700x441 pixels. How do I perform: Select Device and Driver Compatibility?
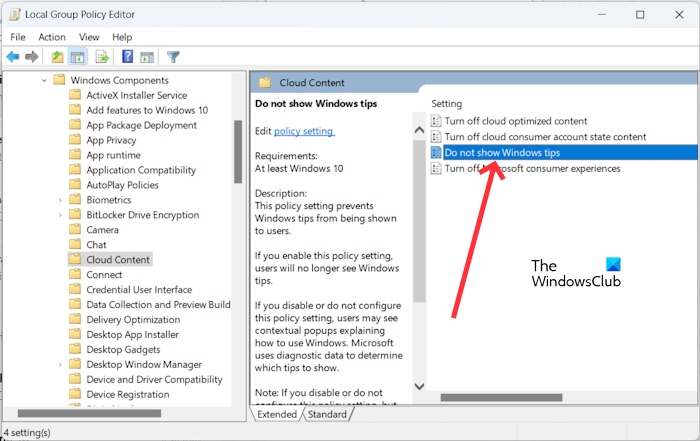154,379
